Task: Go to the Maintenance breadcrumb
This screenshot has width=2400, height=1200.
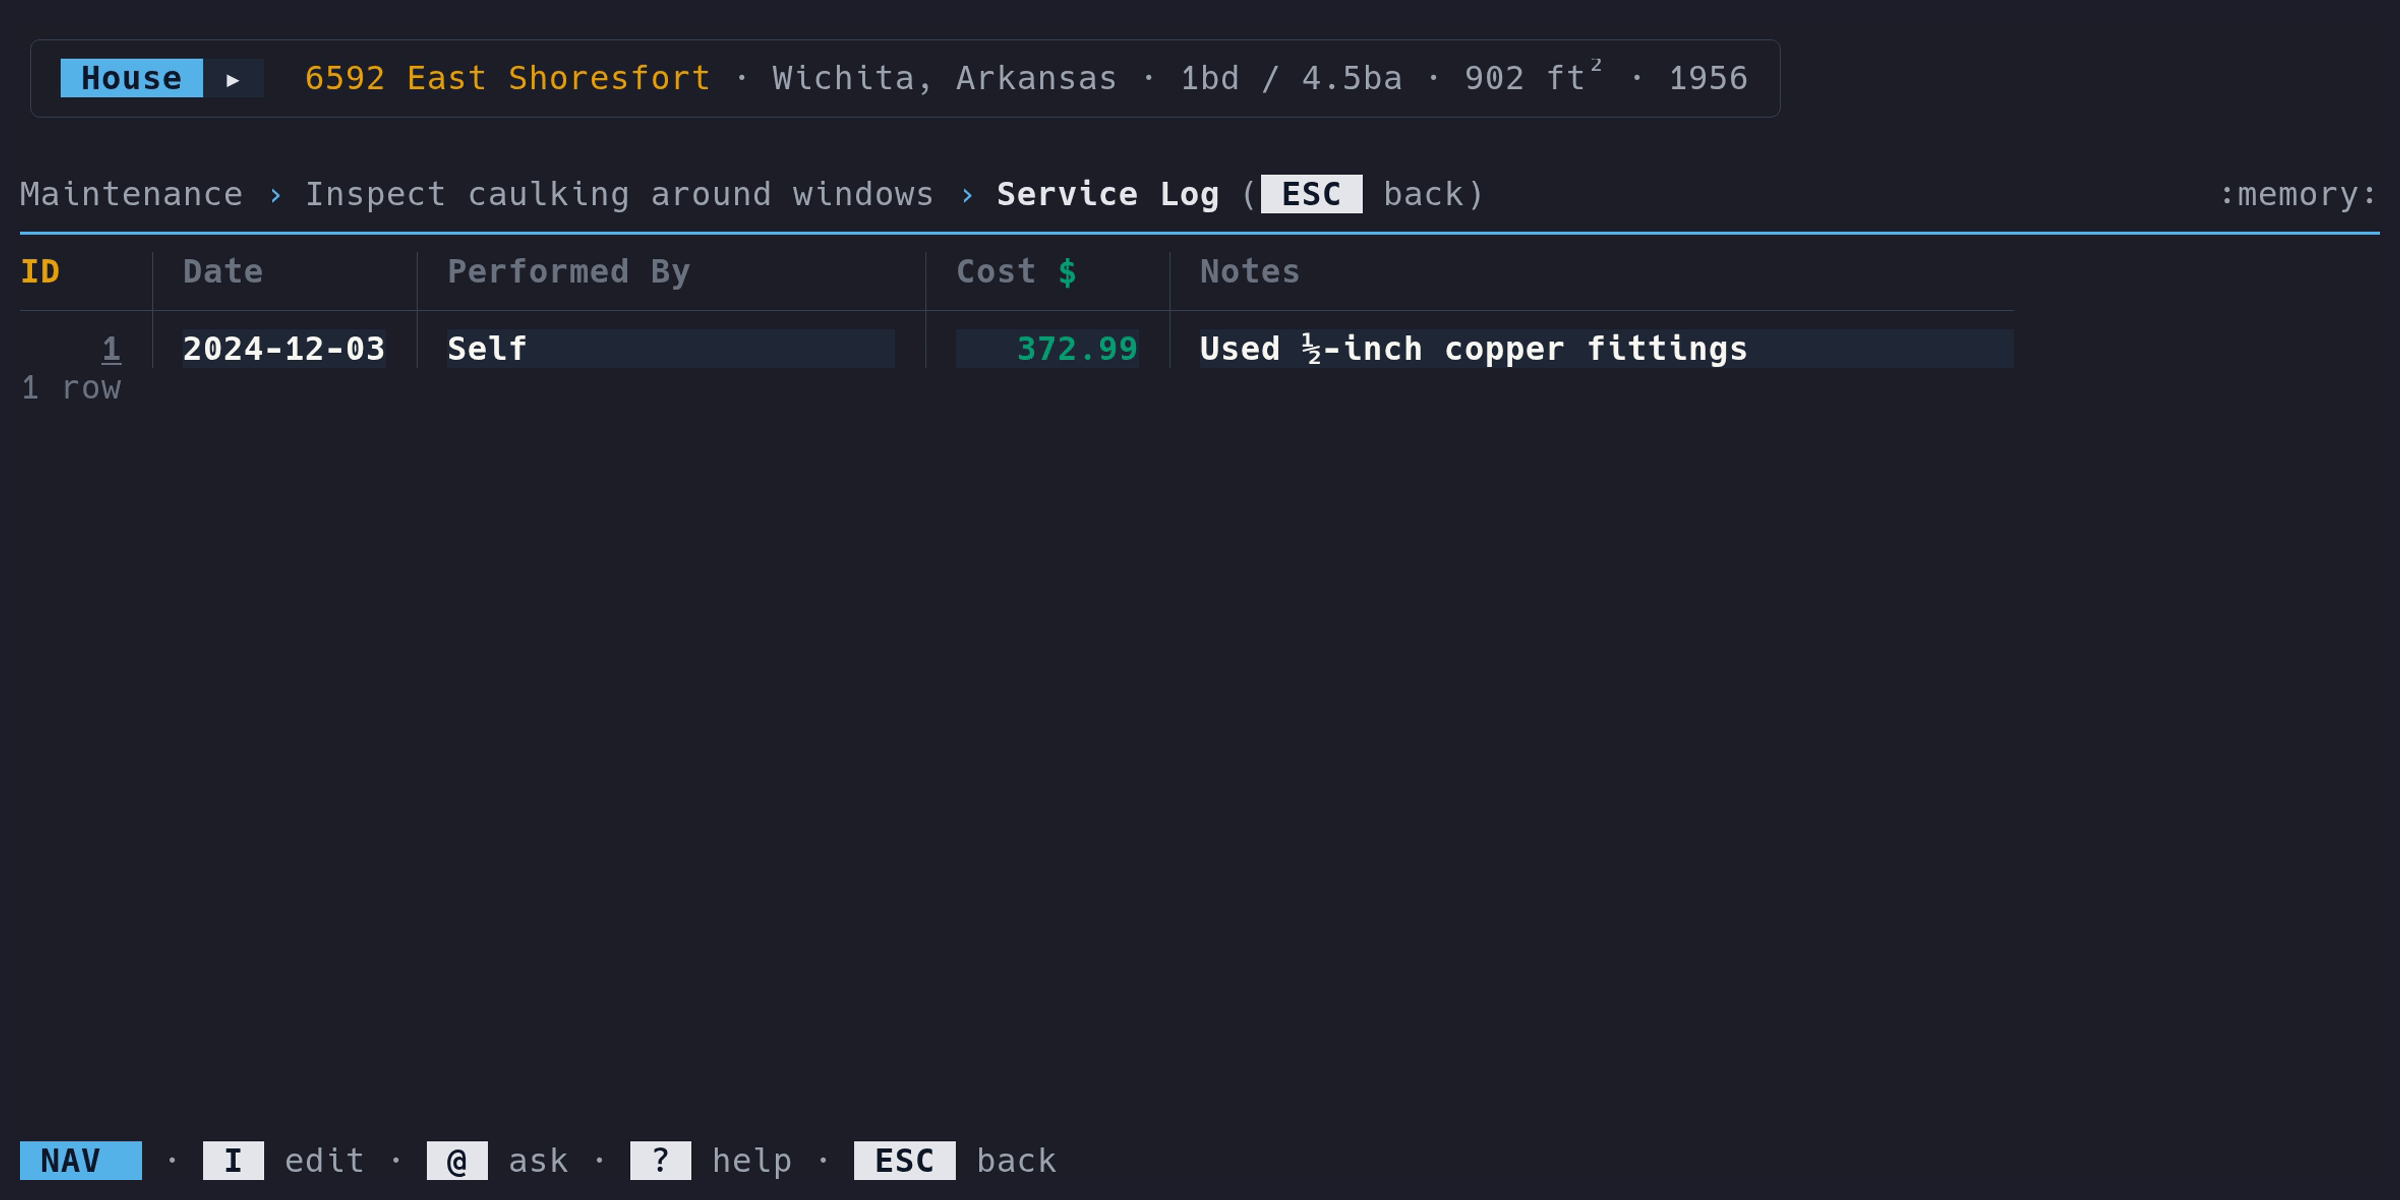Action: [131, 194]
